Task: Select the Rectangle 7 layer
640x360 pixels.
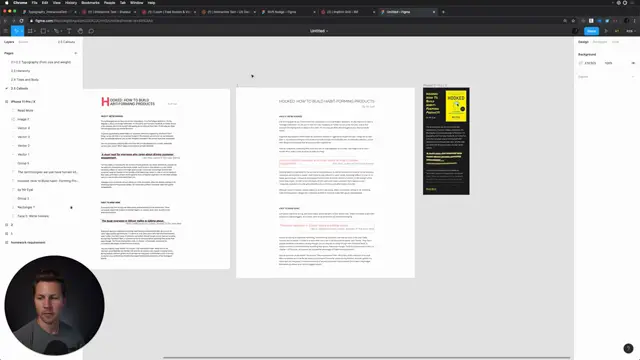Action: tap(26, 207)
